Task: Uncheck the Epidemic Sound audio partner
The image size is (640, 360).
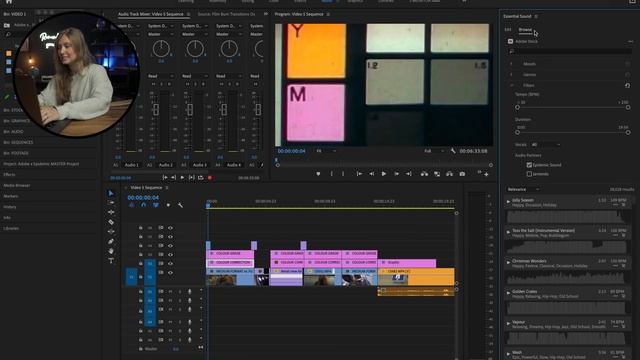Action: [529, 165]
